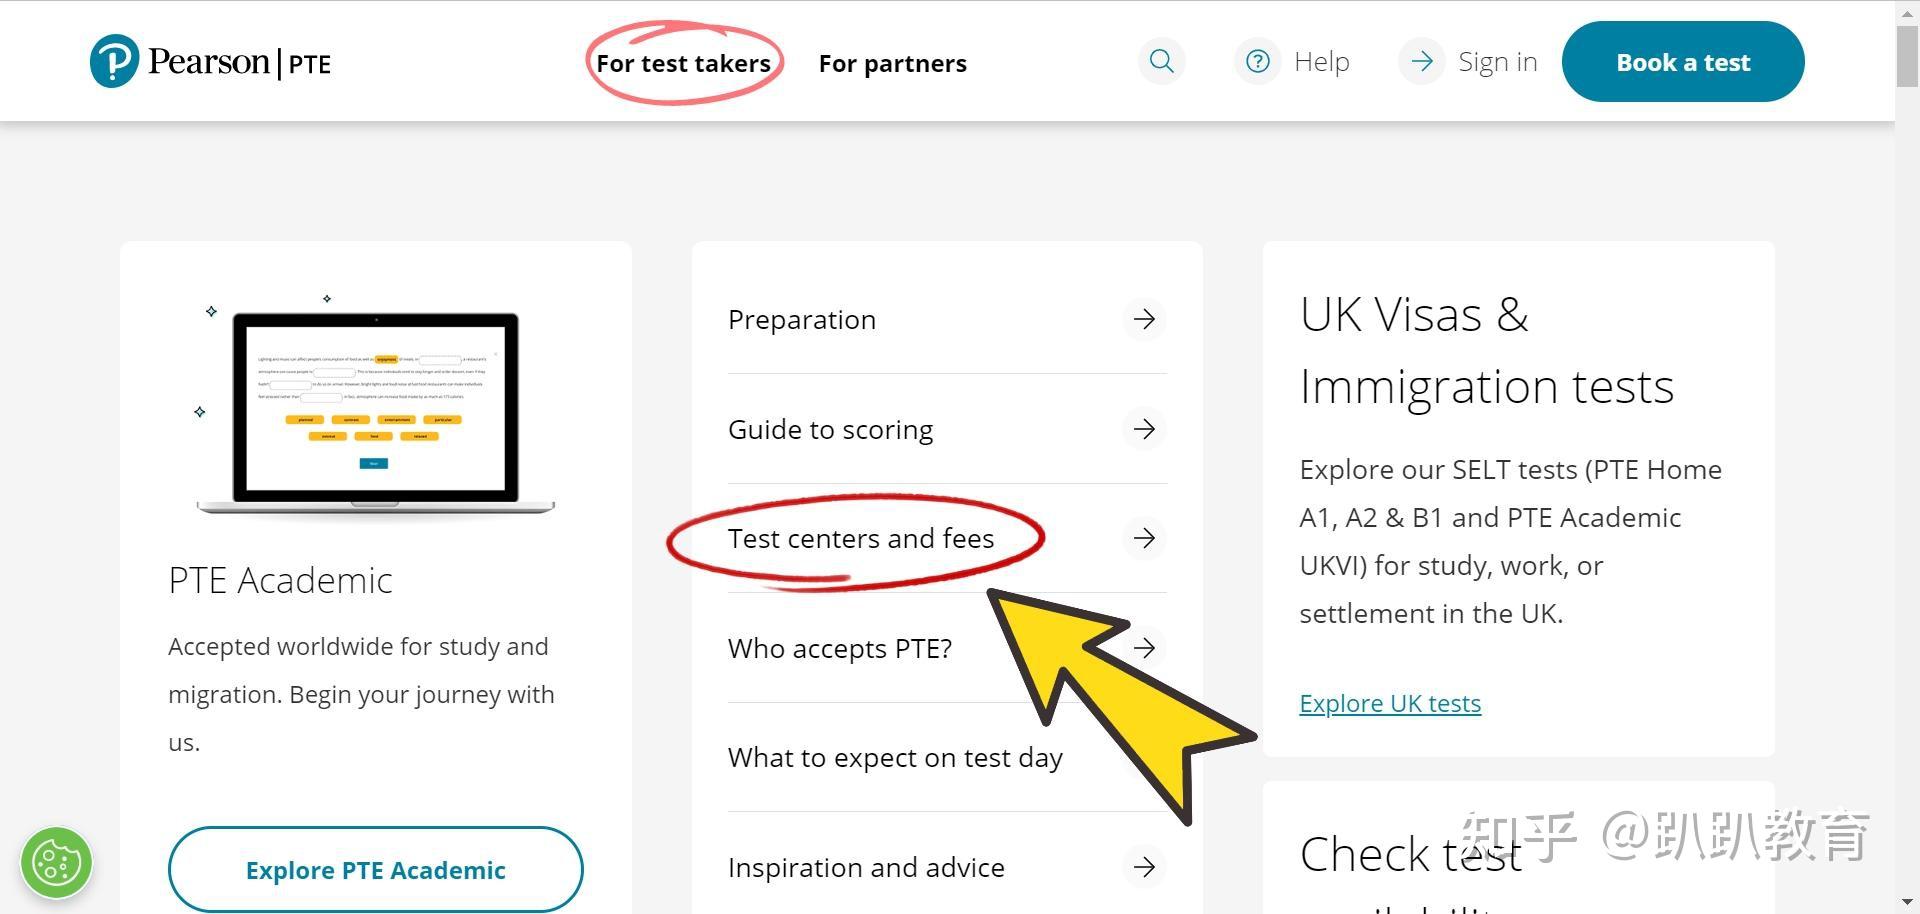Open What to expect on test day

(895, 758)
